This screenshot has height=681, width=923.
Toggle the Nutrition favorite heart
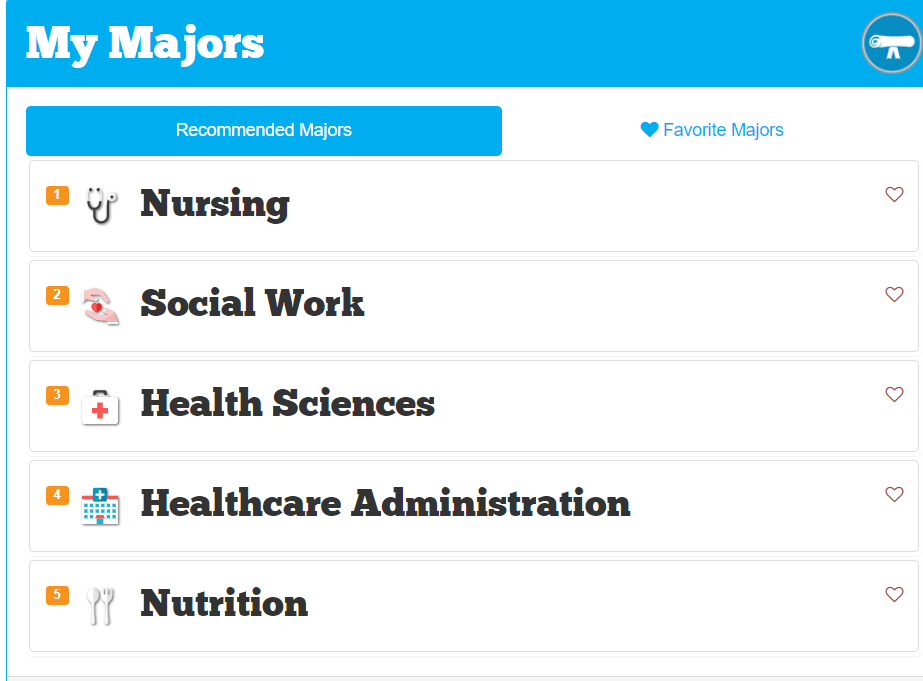[894, 594]
